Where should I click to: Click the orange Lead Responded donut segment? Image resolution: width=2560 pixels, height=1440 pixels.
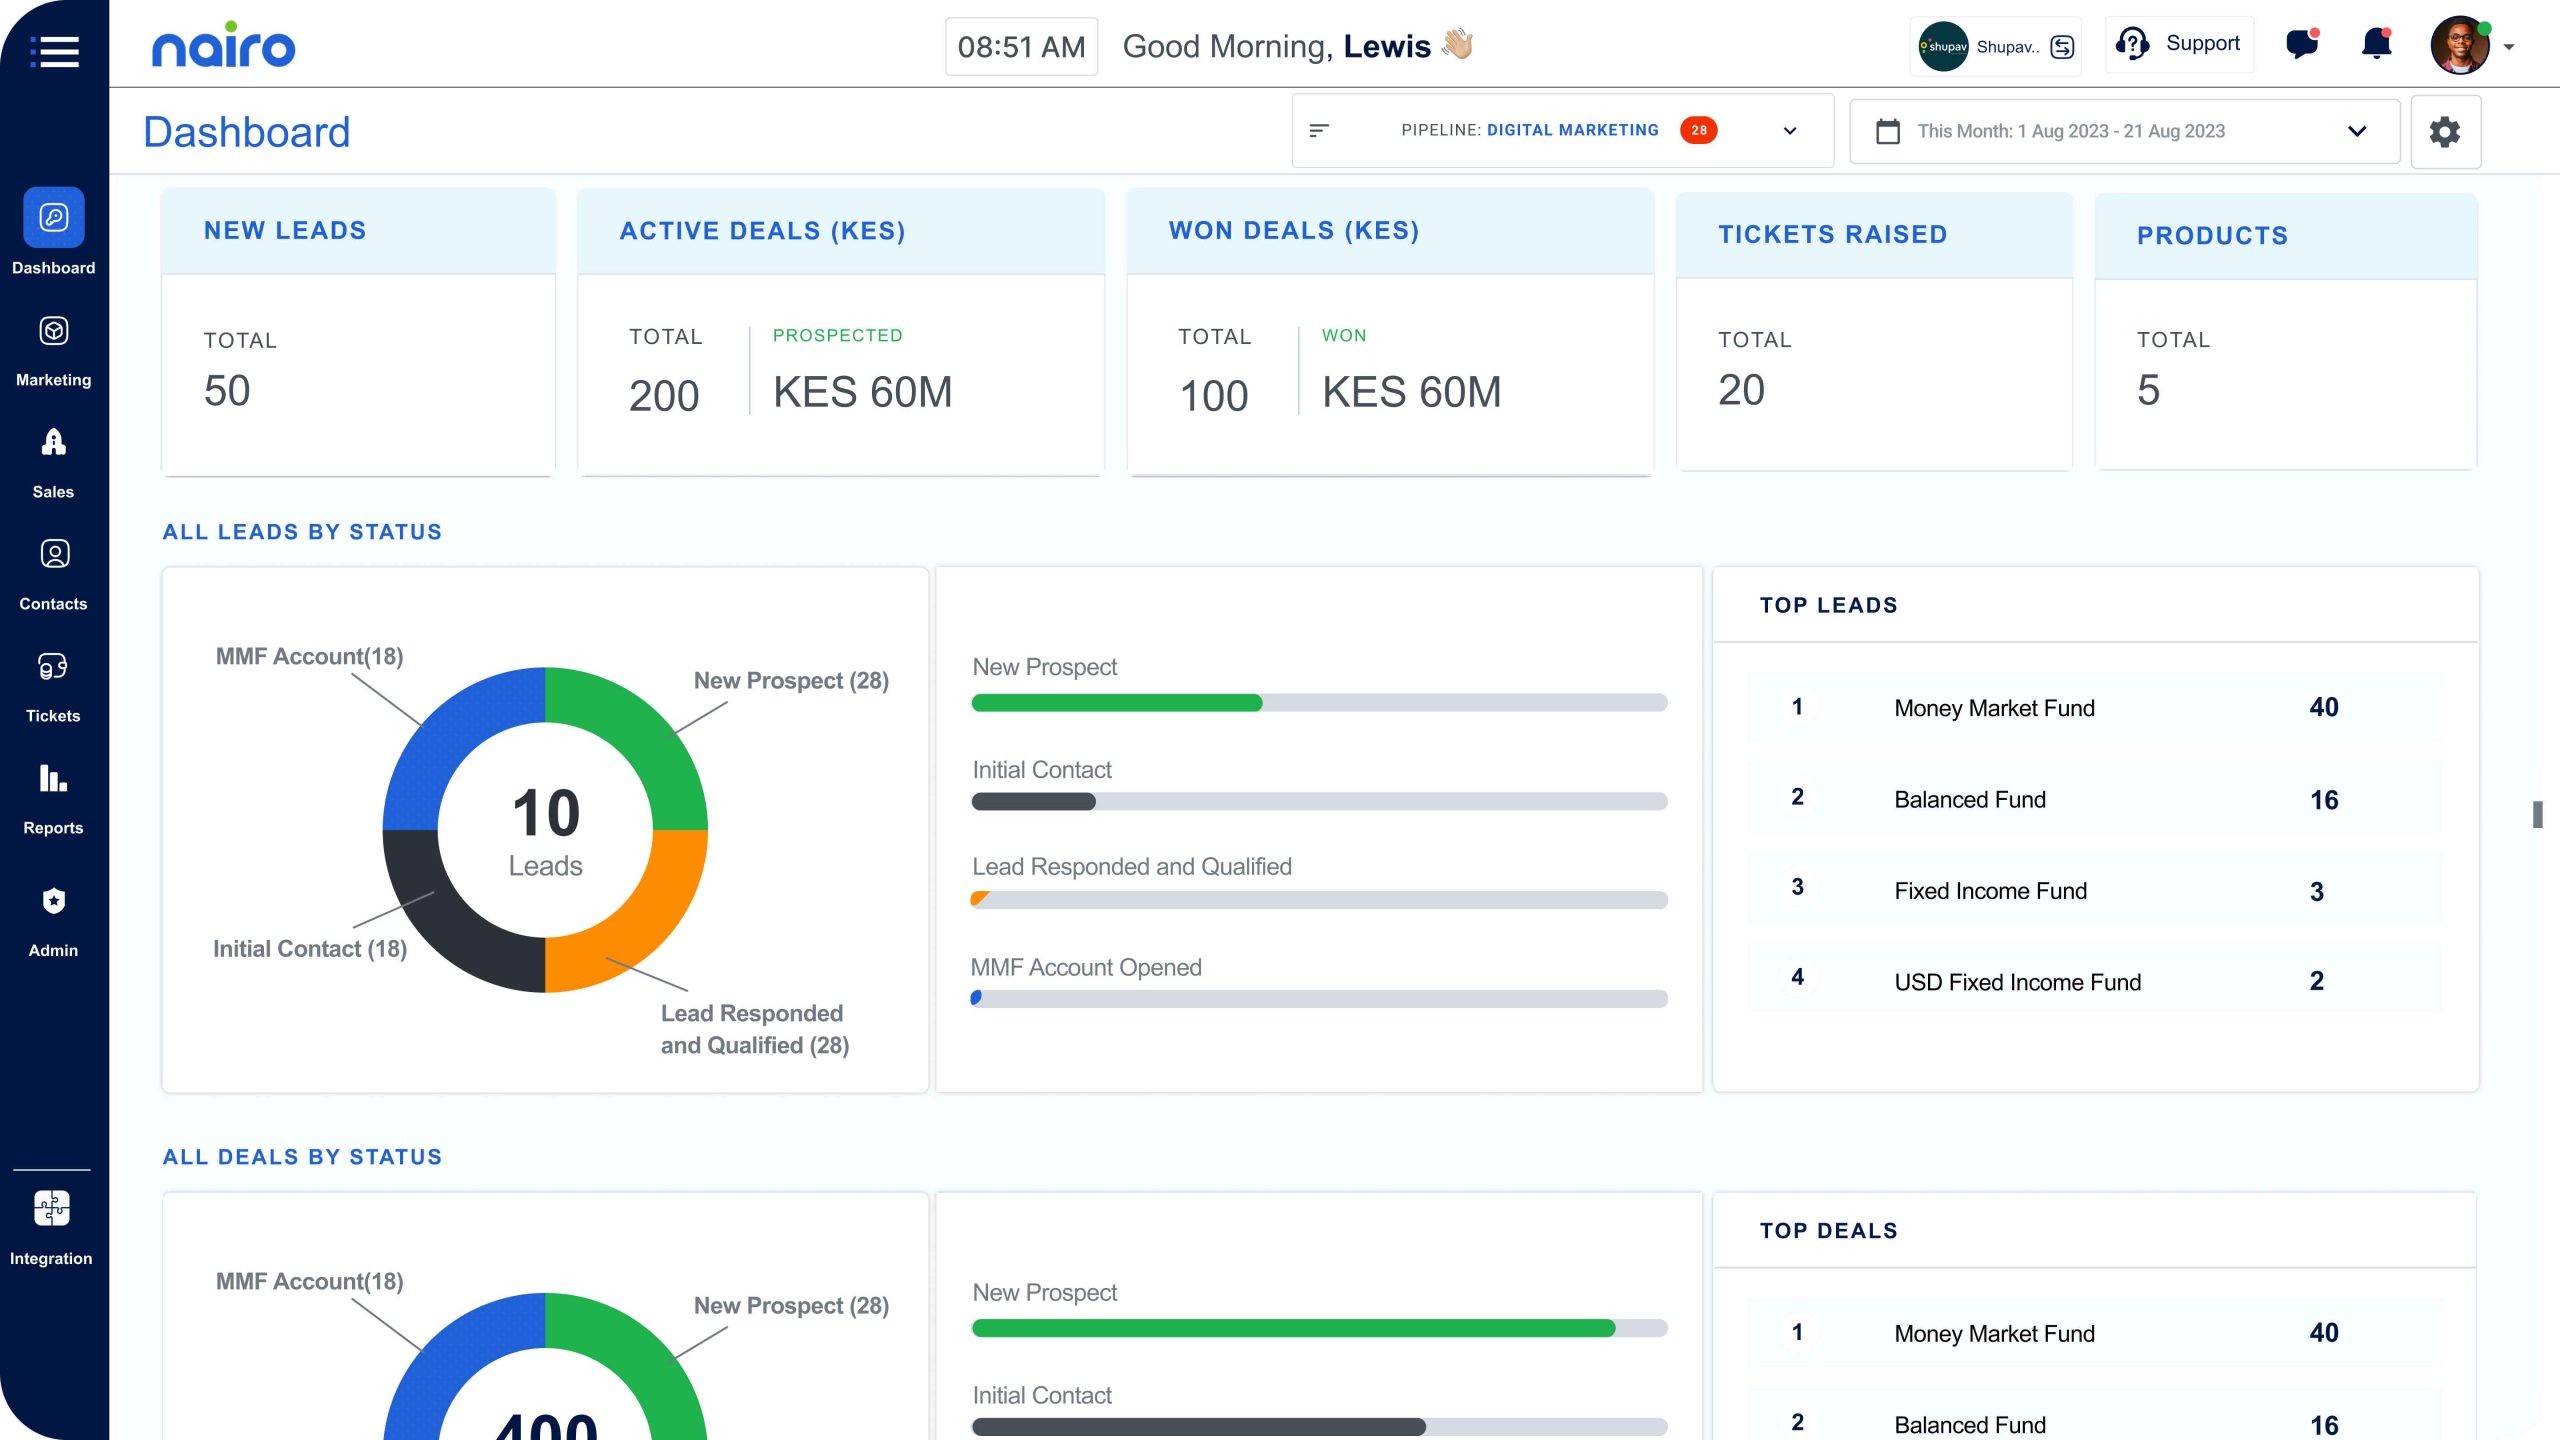pos(641,926)
